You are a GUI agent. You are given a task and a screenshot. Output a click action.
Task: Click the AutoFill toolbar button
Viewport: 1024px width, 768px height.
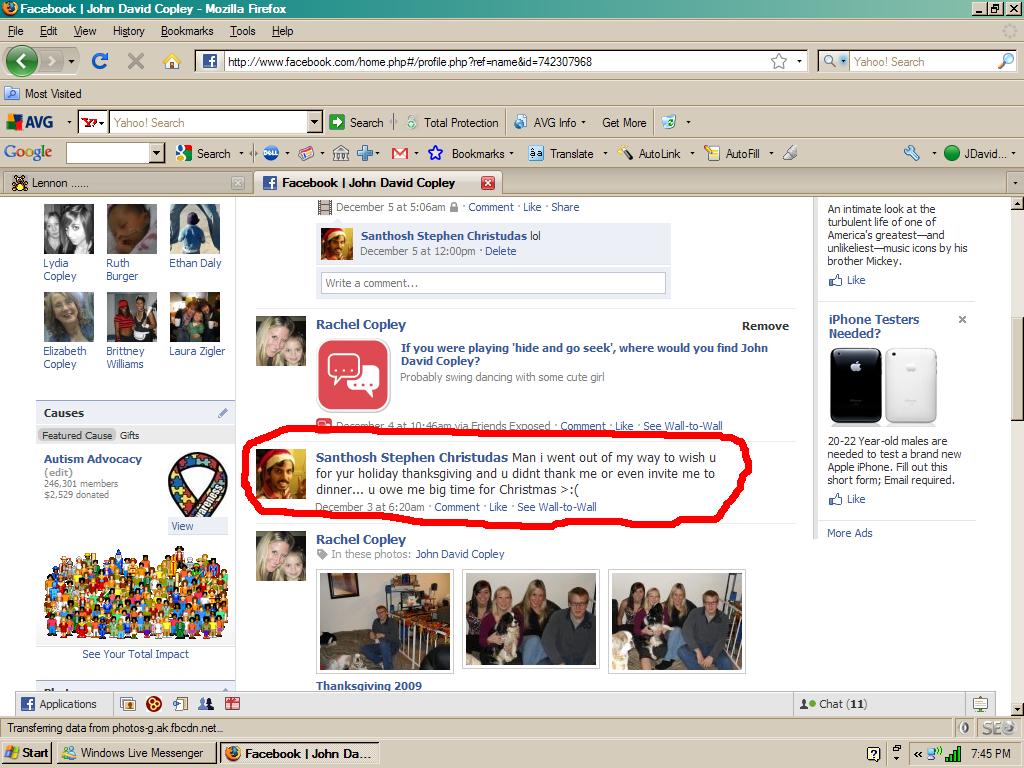(x=732, y=153)
